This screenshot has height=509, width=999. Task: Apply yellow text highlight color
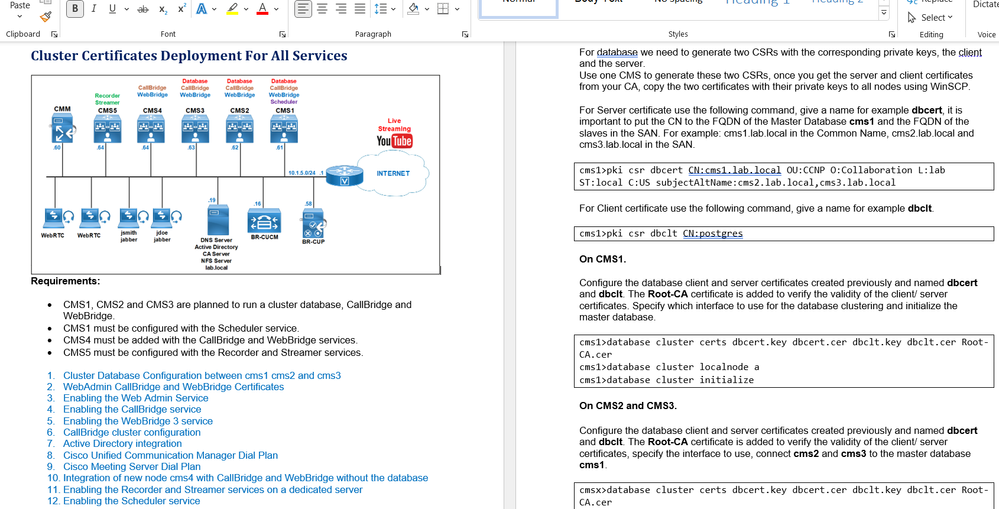pos(233,9)
